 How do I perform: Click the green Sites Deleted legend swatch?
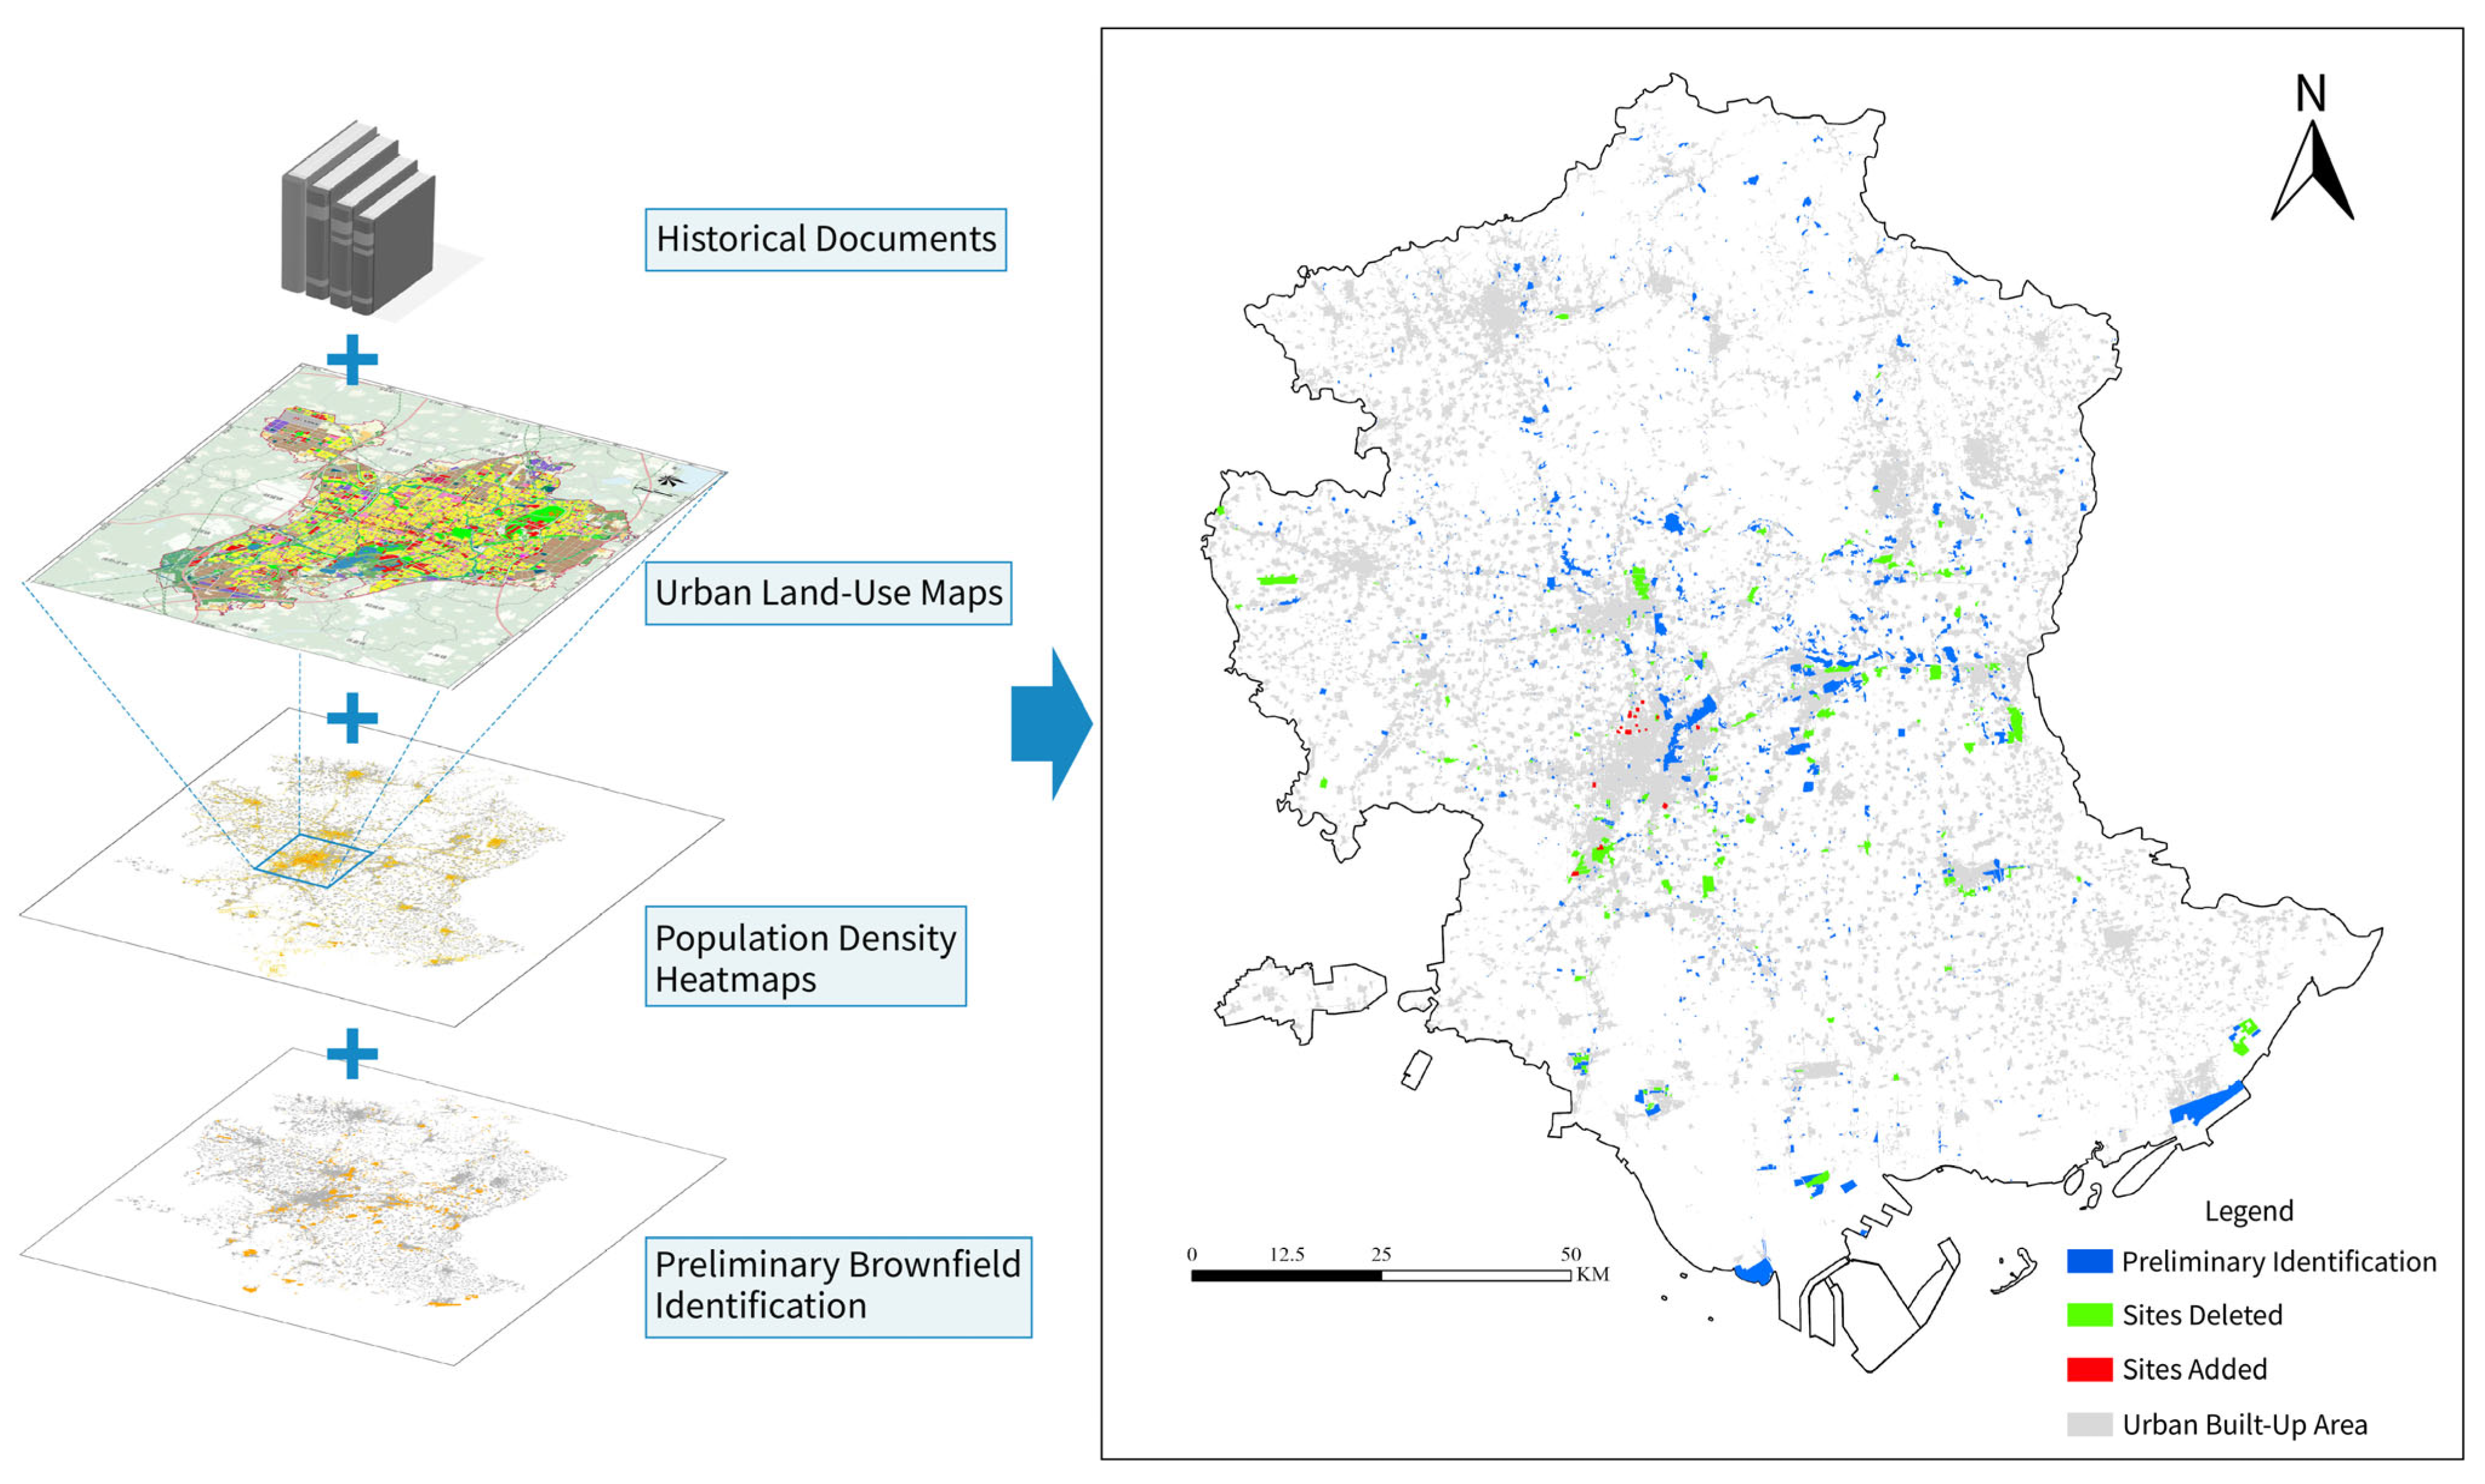(2089, 1315)
